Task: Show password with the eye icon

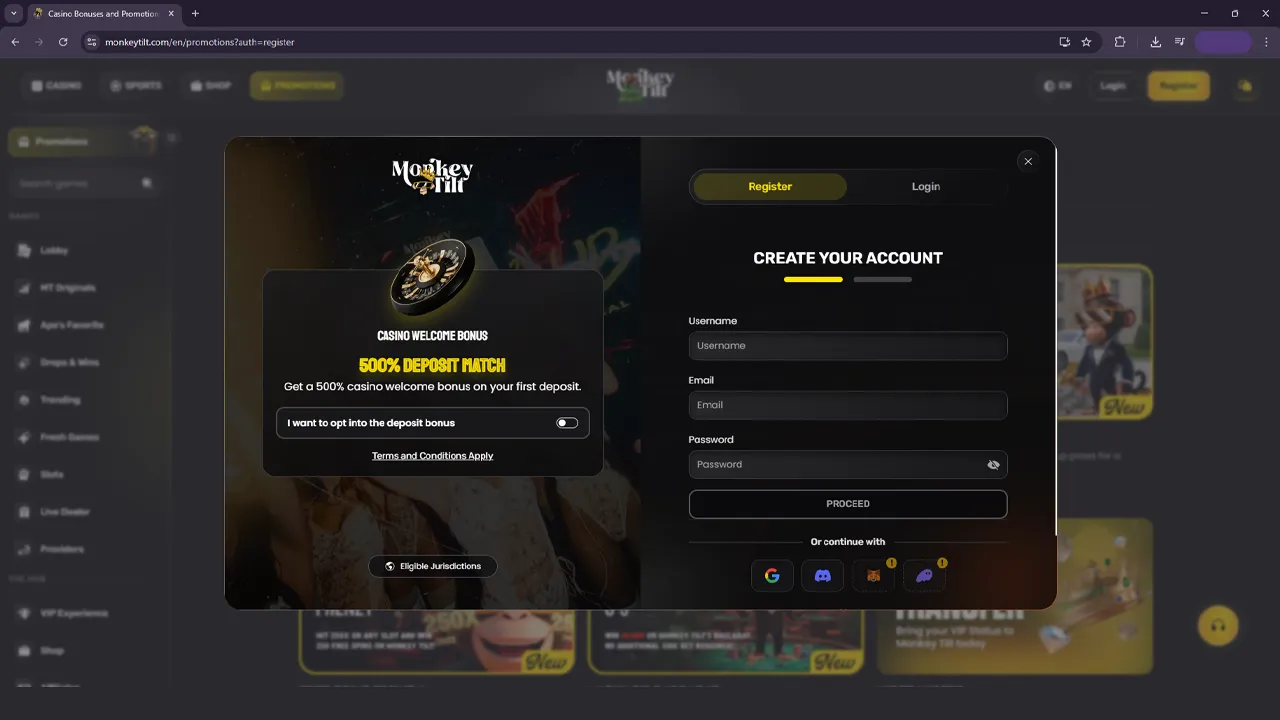Action: (x=993, y=464)
